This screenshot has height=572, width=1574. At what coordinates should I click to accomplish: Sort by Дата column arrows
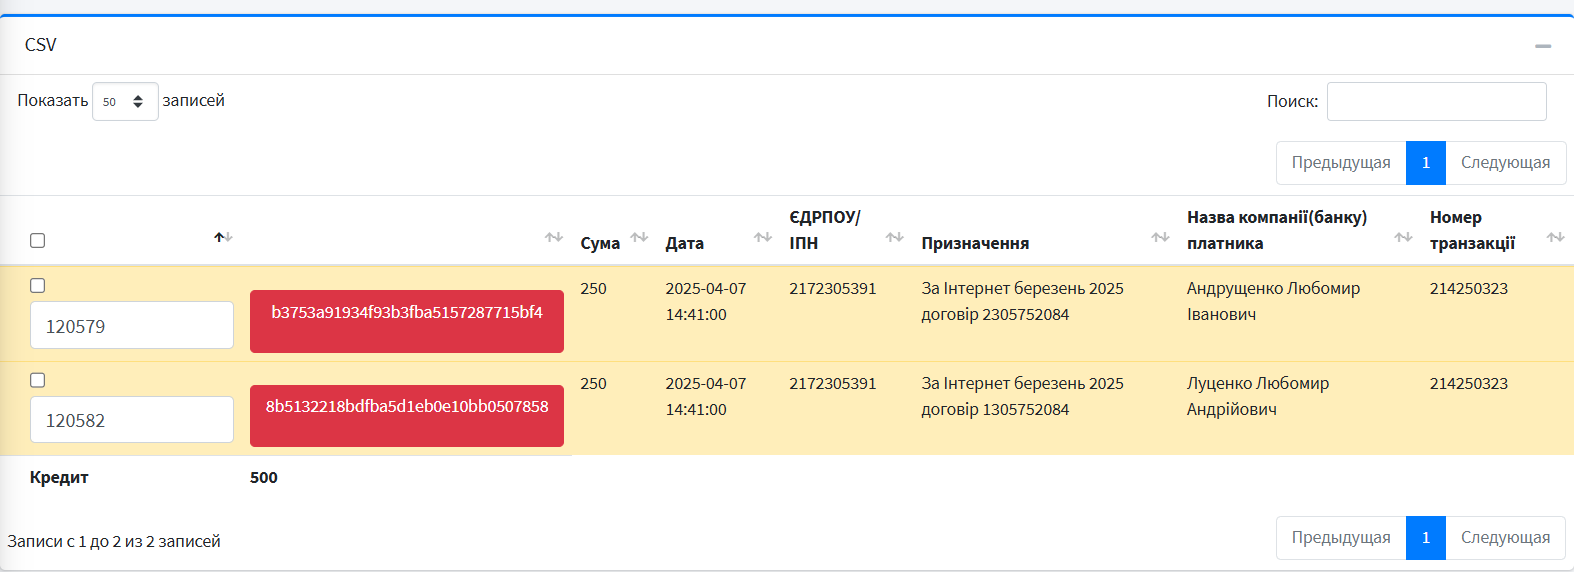pyautogui.click(x=763, y=237)
